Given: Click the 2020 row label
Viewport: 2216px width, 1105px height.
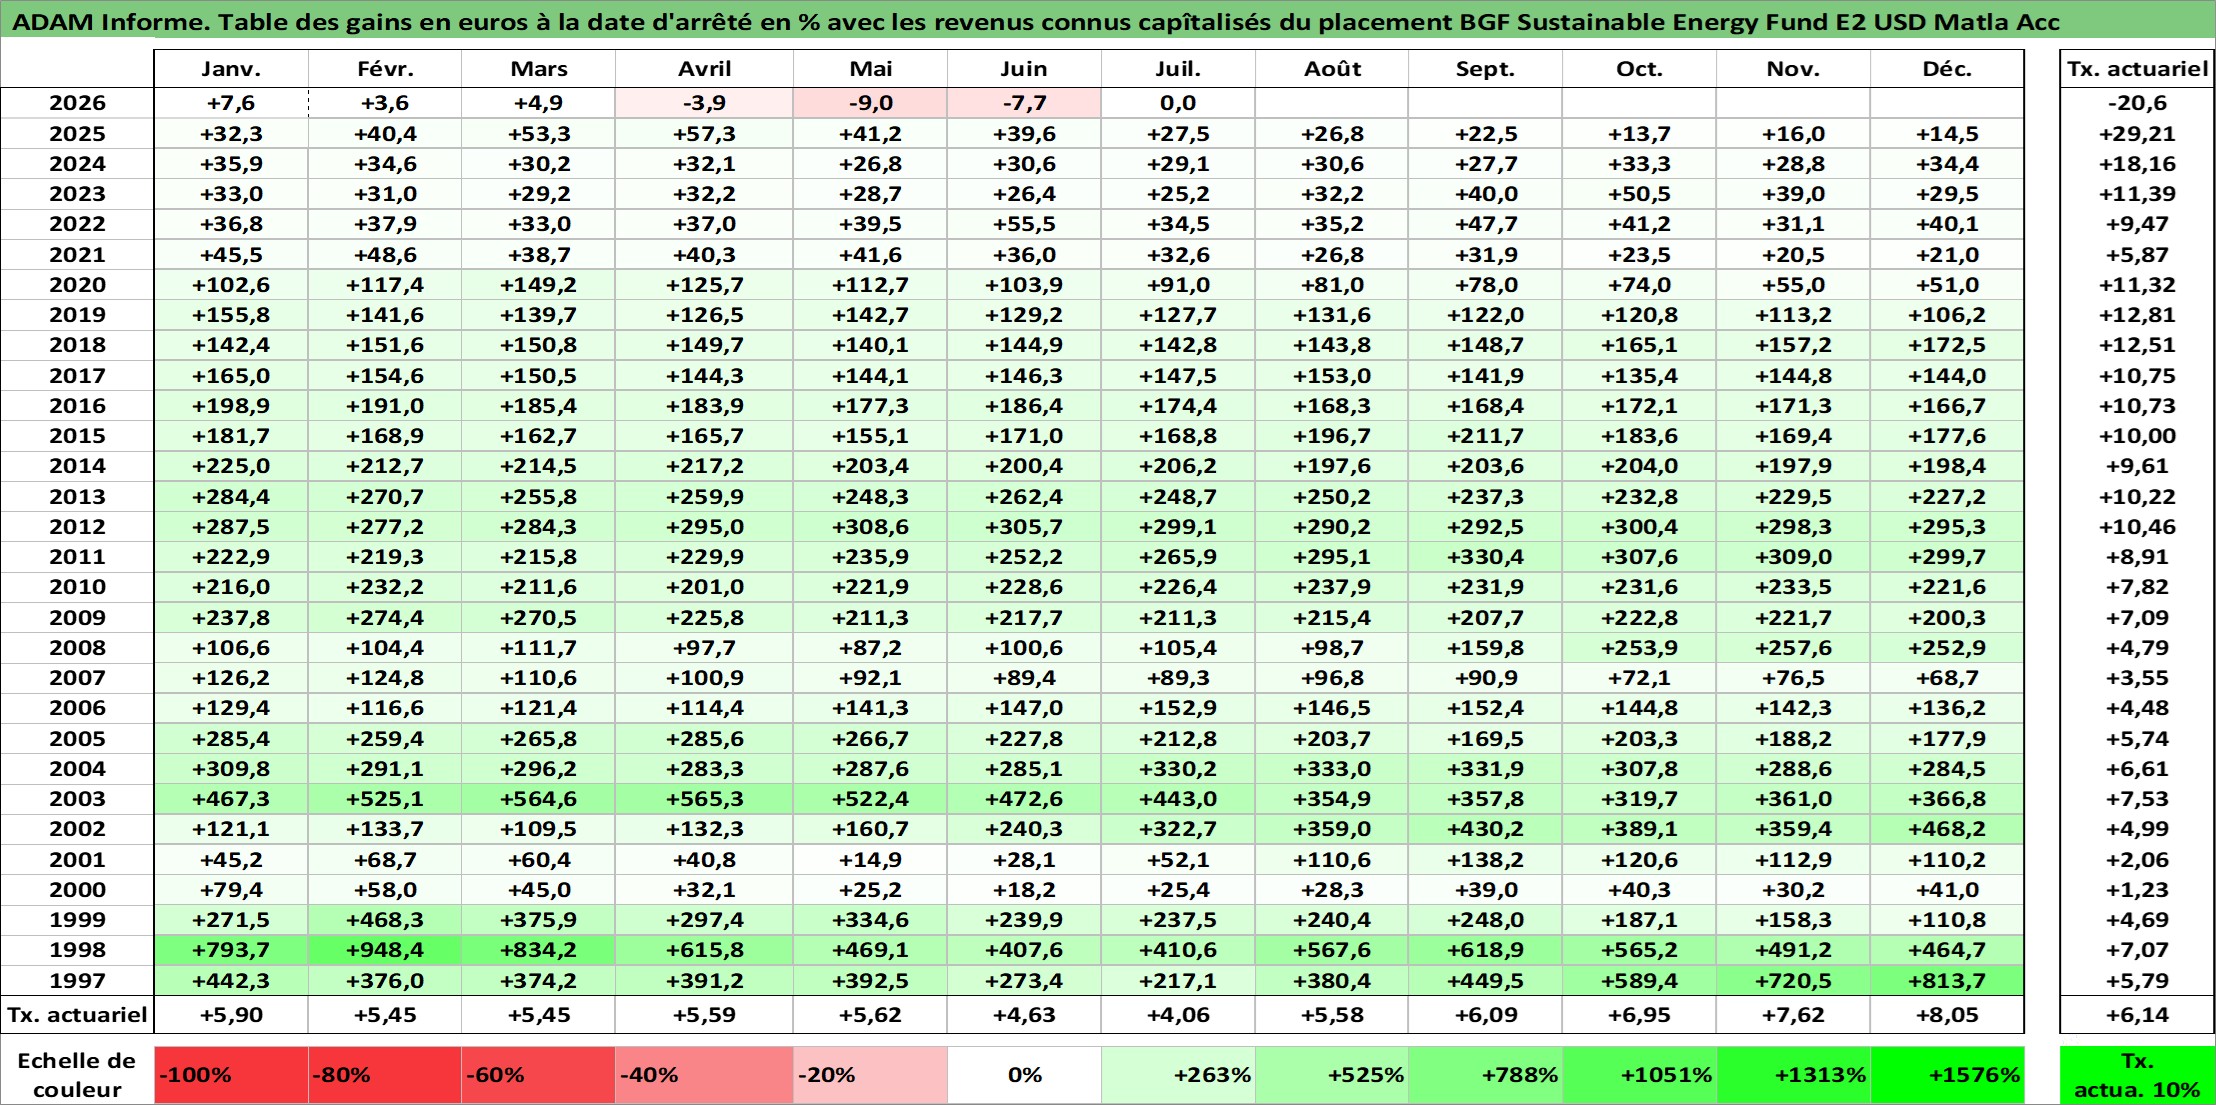Looking at the screenshot, I should pyautogui.click(x=77, y=285).
